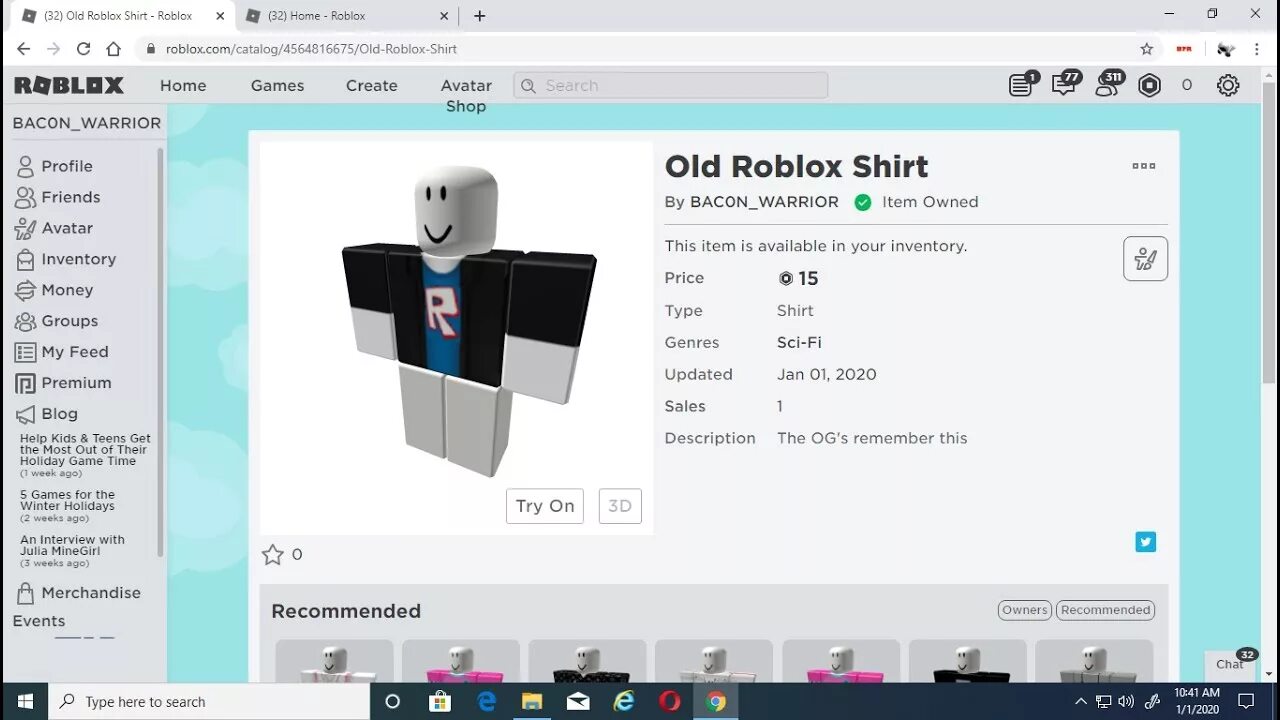Click the Blog sidebar icon
1280x720 pixels.
(x=25, y=414)
